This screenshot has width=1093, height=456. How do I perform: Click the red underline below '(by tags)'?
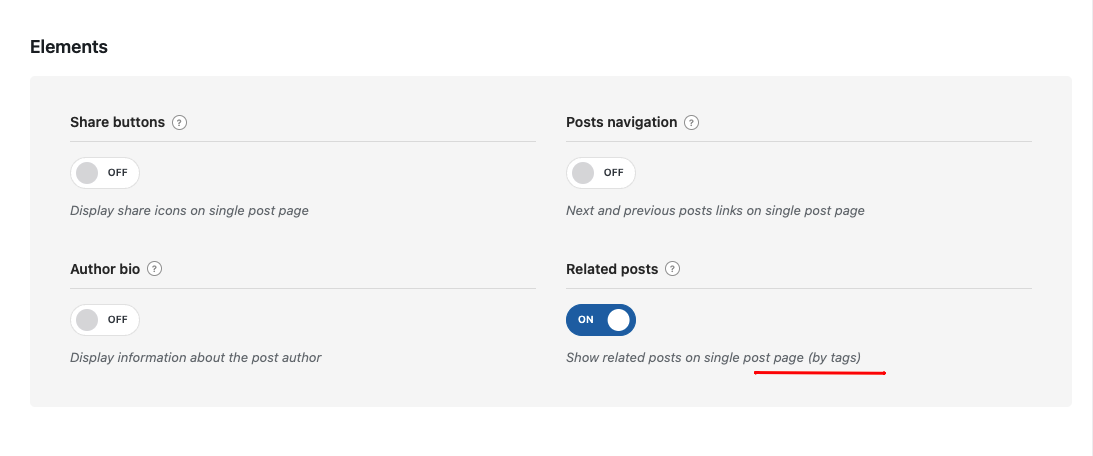tap(820, 373)
